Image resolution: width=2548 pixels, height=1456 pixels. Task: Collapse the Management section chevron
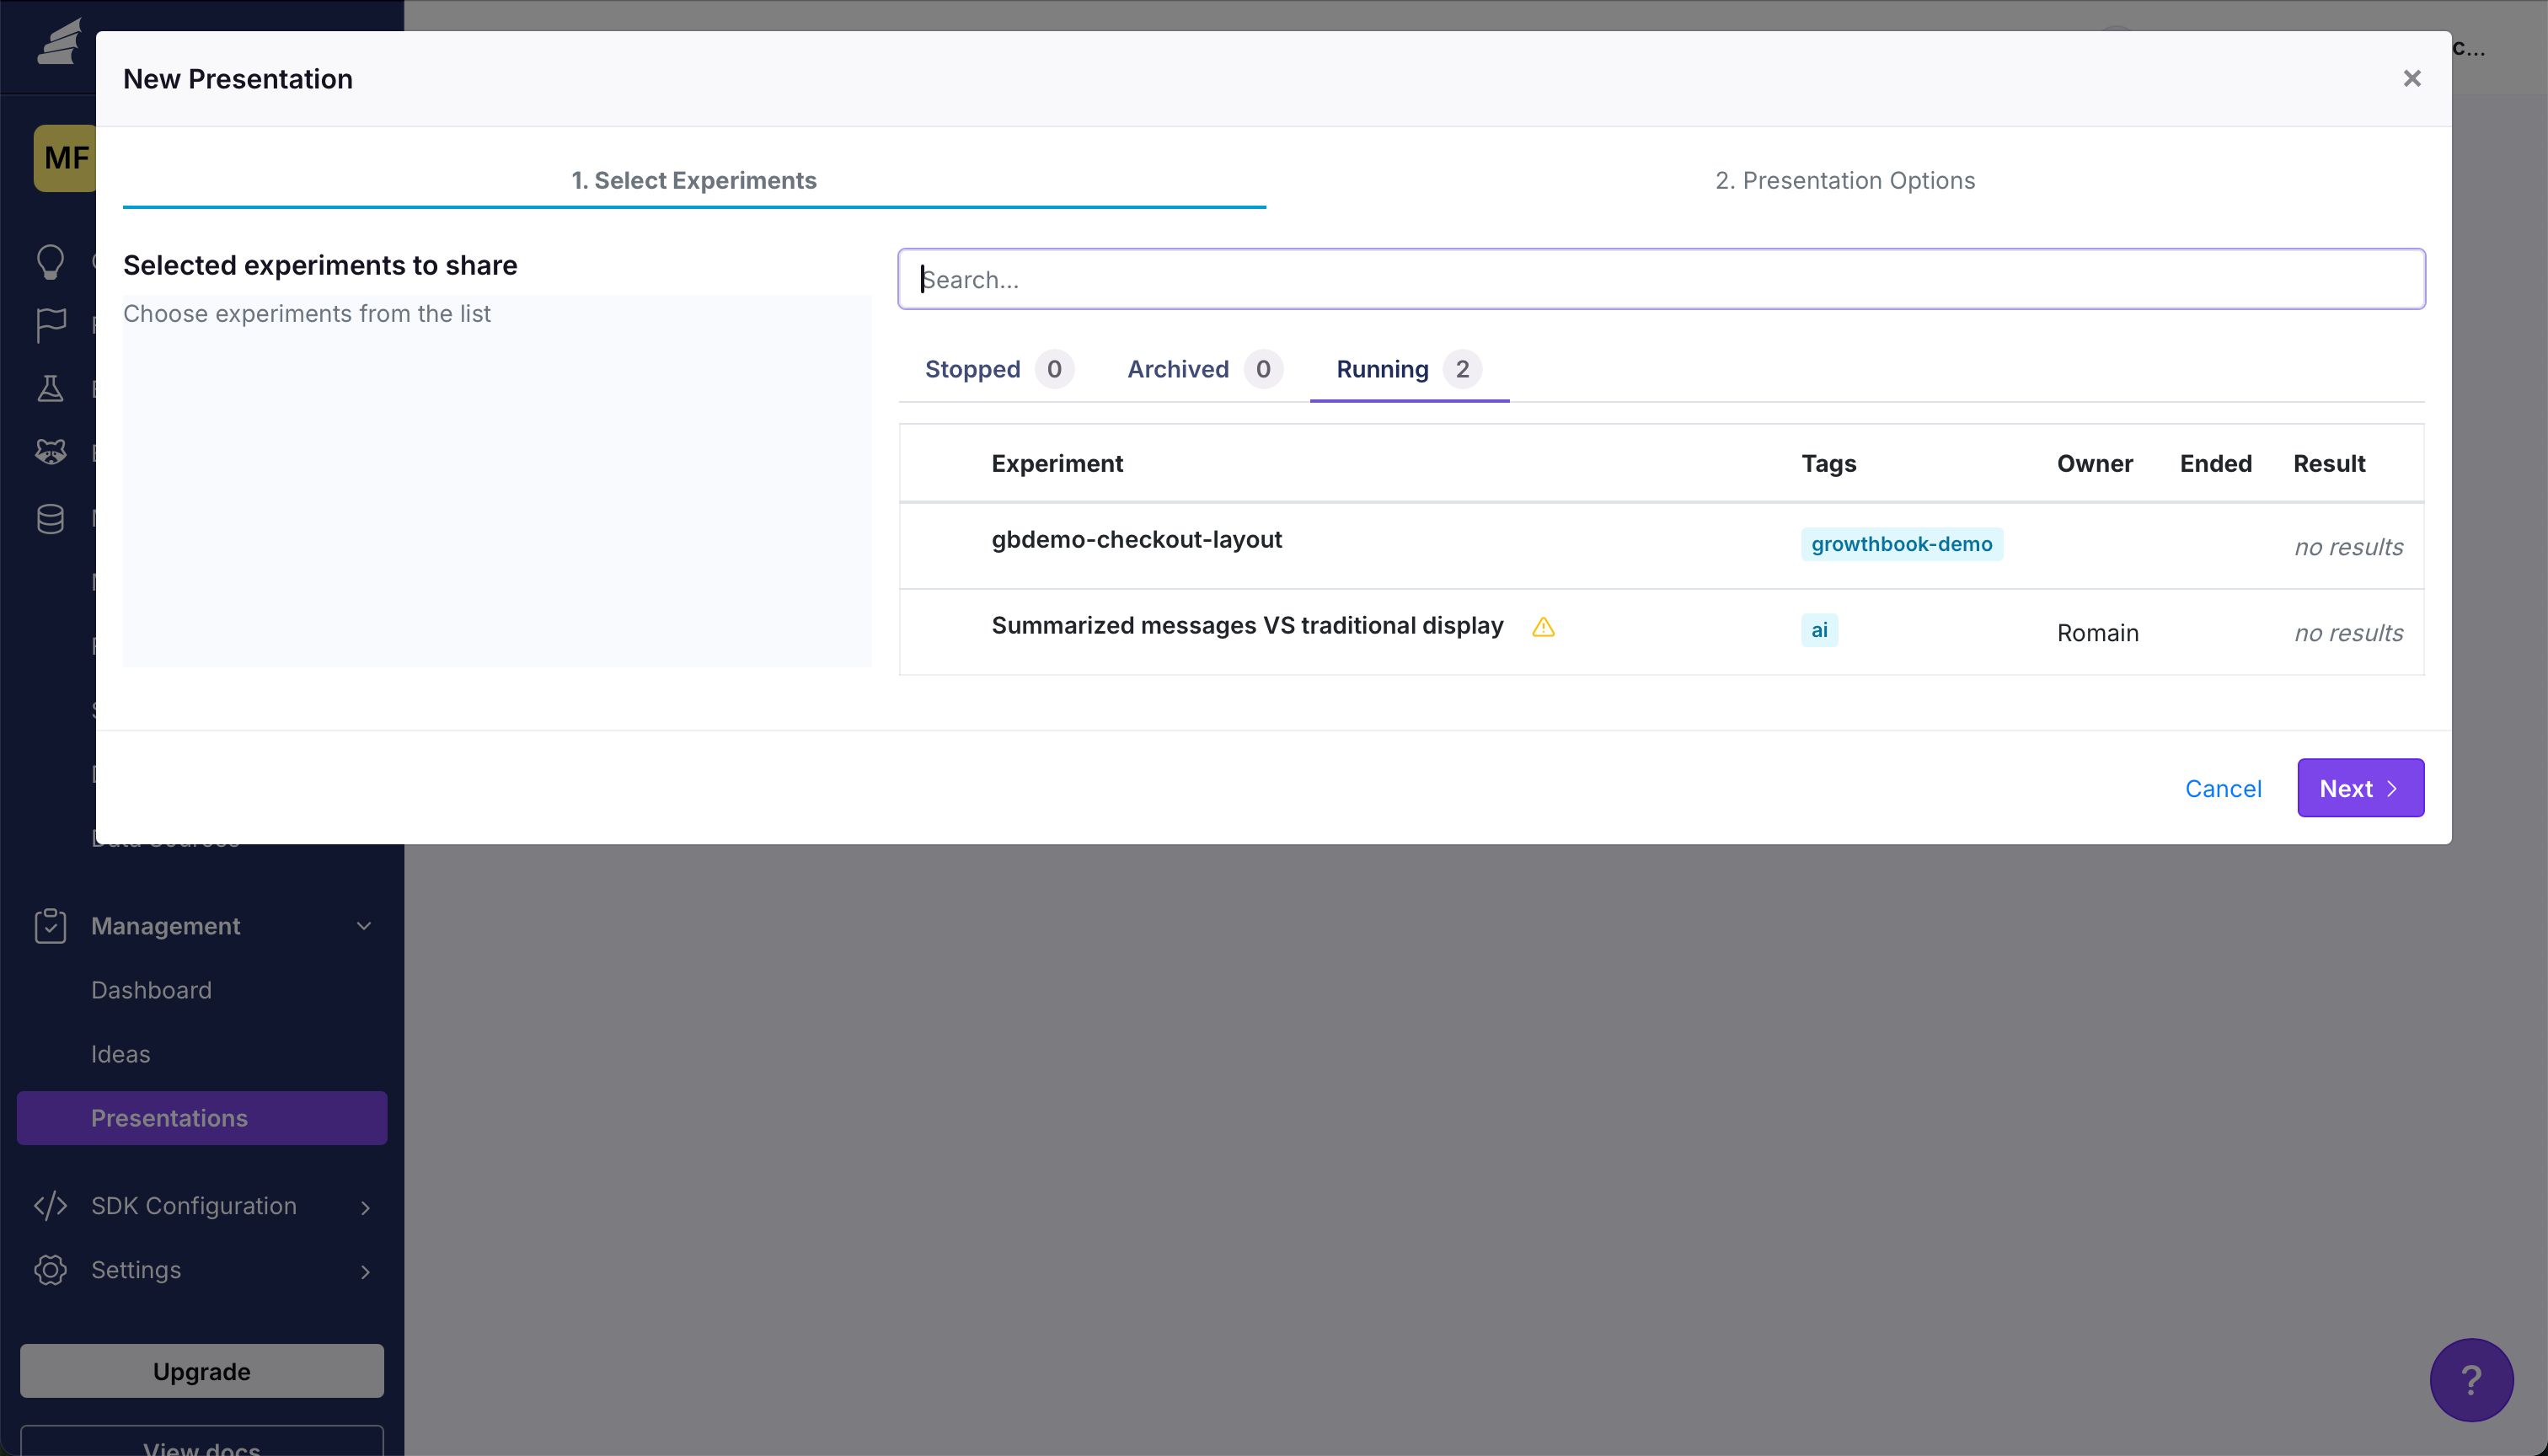click(364, 926)
